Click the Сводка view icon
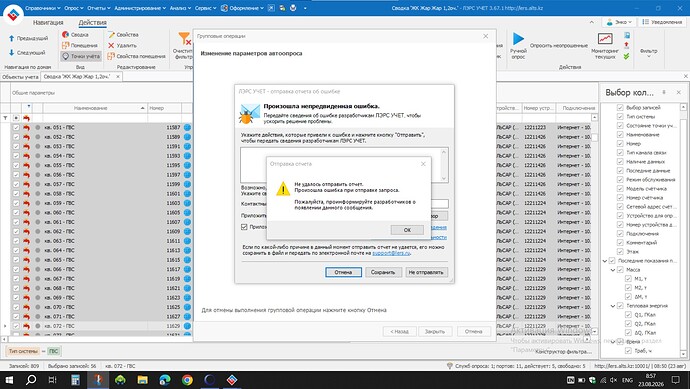Screen dimensions: 690x389 click(x=66, y=34)
